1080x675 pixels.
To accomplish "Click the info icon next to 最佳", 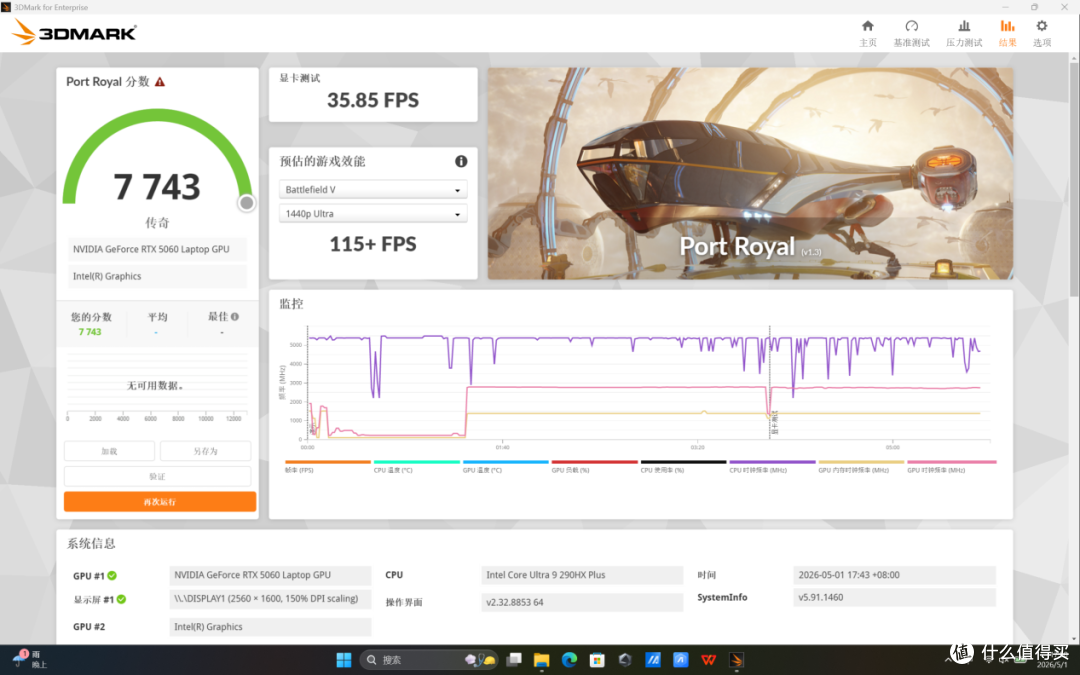I will 235,317.
